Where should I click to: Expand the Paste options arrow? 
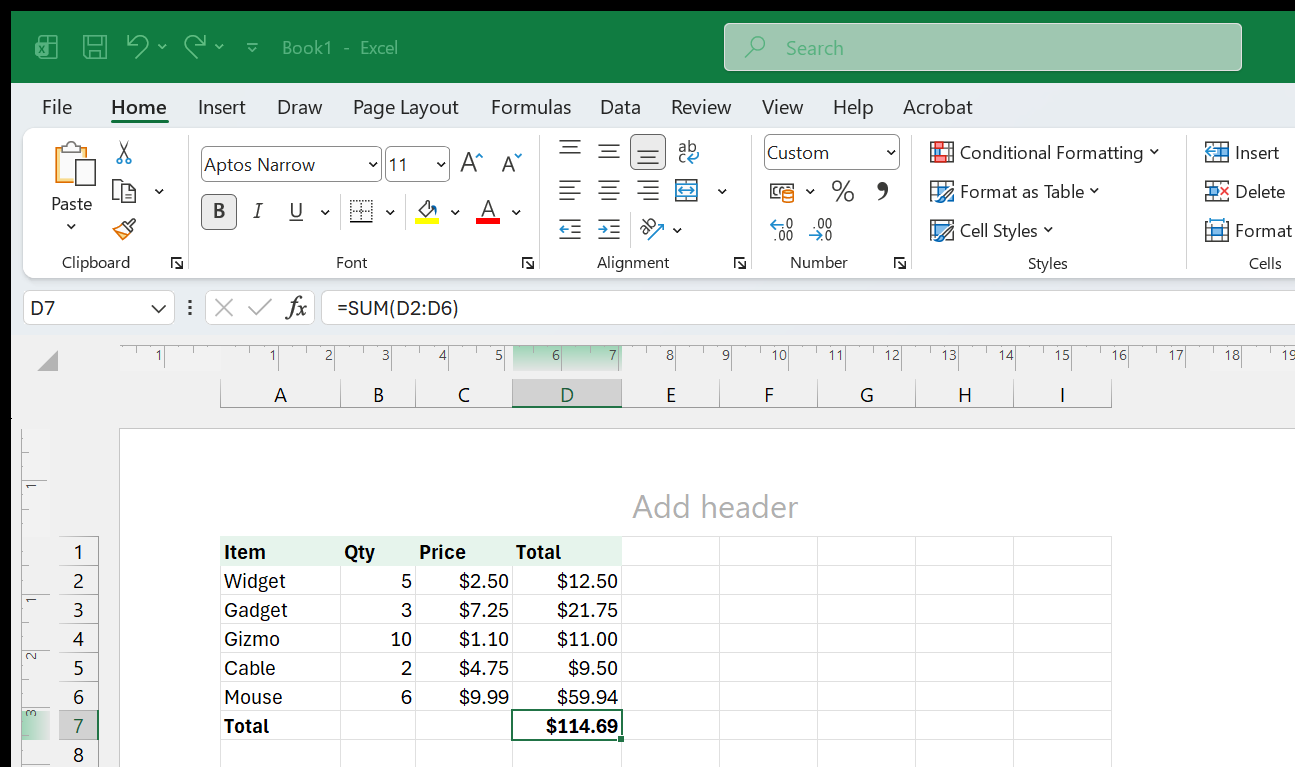coord(72,227)
